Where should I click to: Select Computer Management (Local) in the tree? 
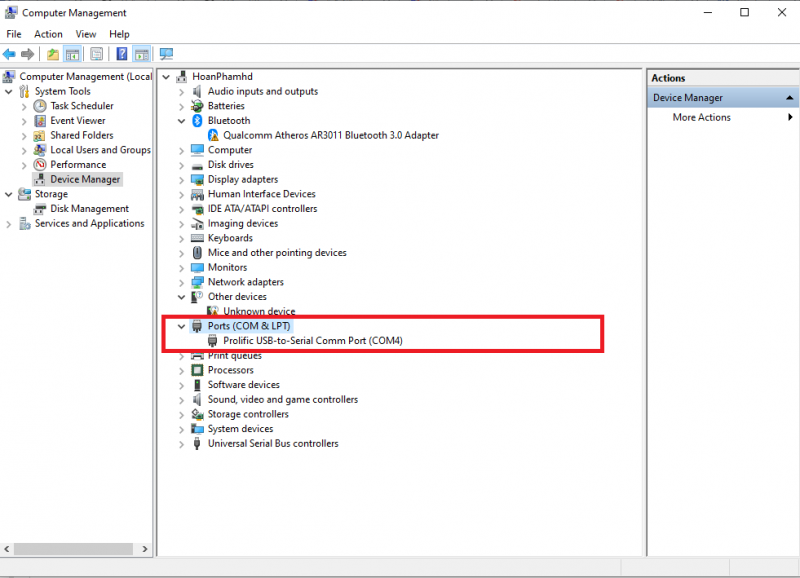tap(85, 77)
